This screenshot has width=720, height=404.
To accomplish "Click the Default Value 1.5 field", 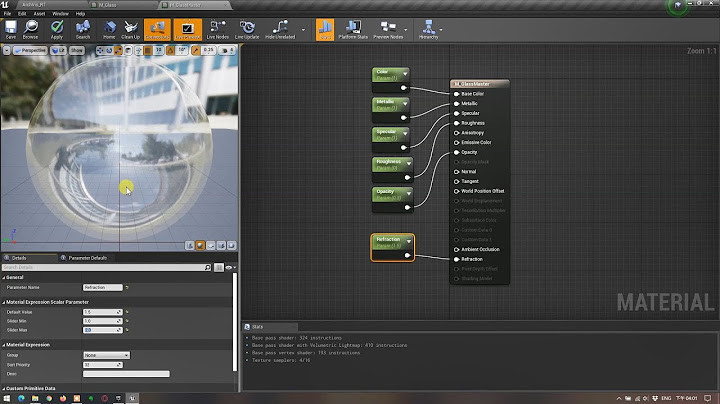I will [x=103, y=312].
